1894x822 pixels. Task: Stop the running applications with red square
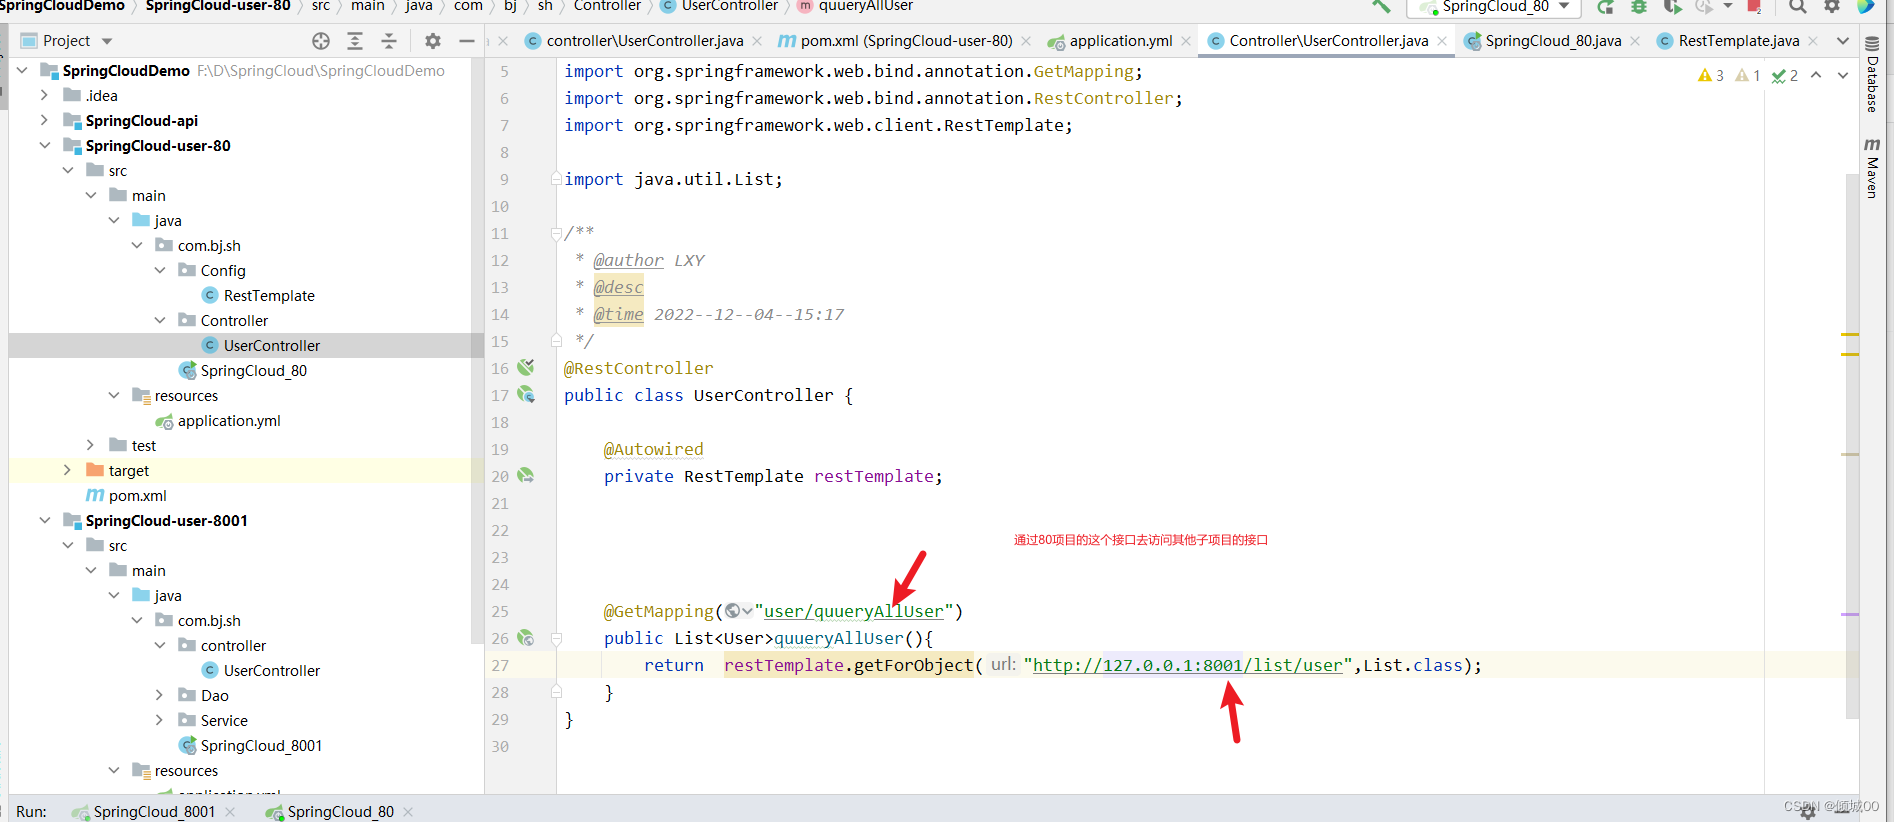pos(1753,7)
